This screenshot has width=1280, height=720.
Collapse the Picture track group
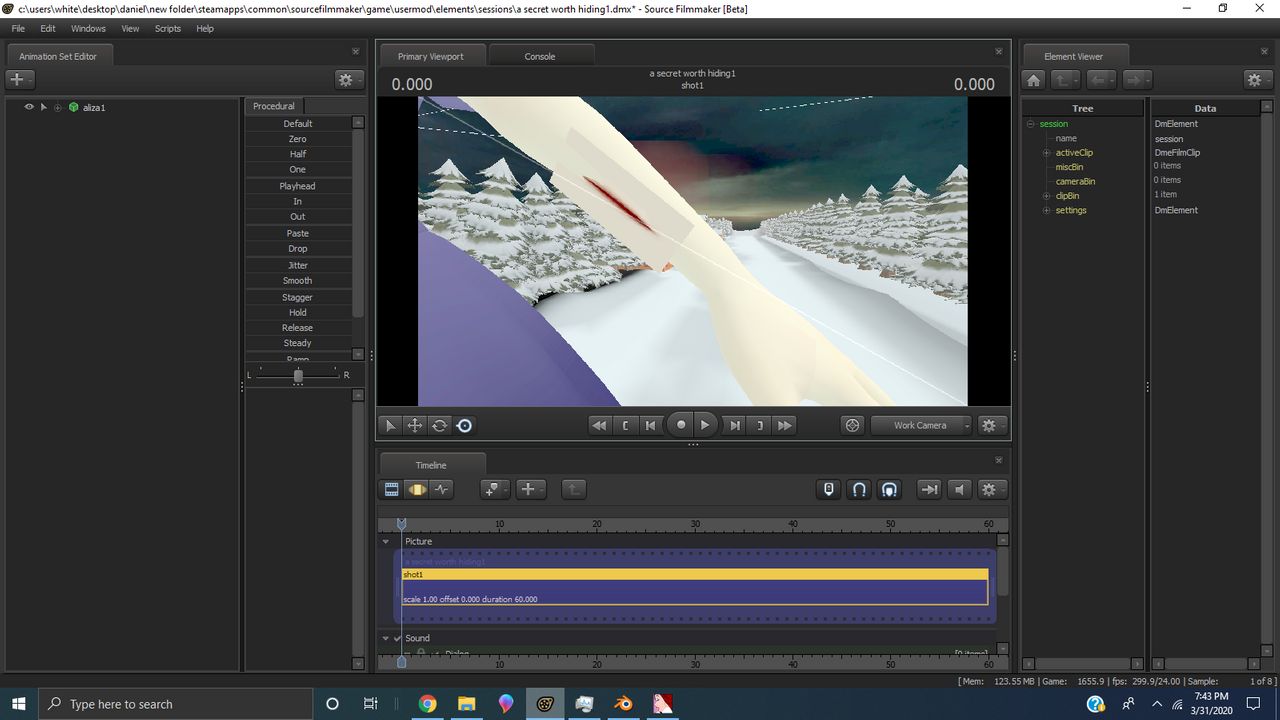(x=386, y=542)
